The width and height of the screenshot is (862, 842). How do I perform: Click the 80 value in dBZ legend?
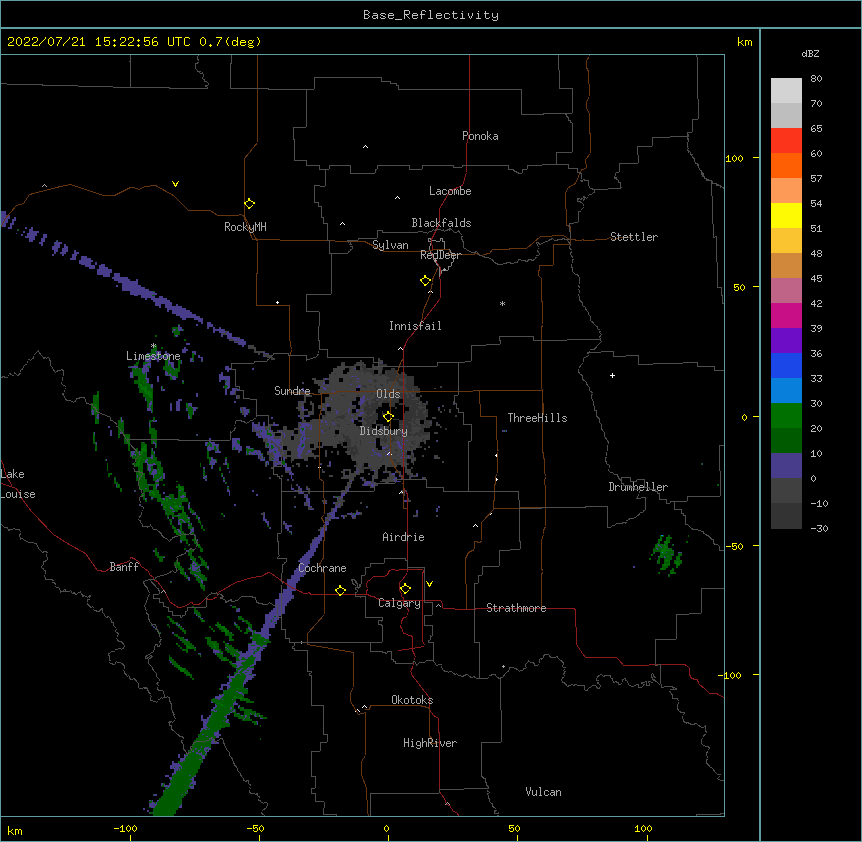coord(816,79)
